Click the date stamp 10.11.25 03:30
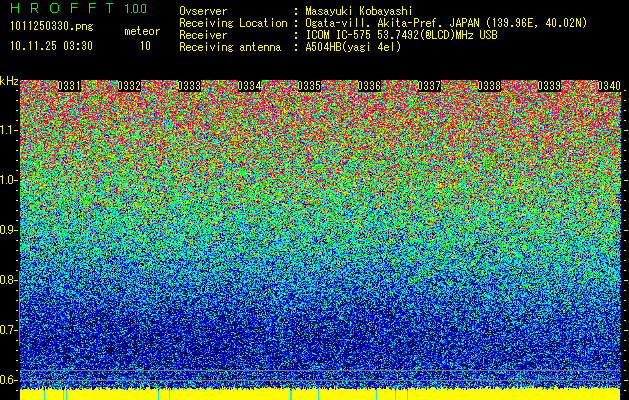The height and width of the screenshot is (400, 629). tap(51, 46)
